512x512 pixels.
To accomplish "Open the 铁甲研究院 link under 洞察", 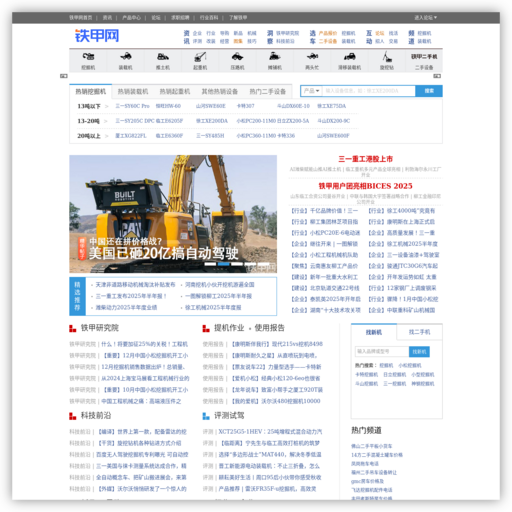I will pyautogui.click(x=287, y=33).
